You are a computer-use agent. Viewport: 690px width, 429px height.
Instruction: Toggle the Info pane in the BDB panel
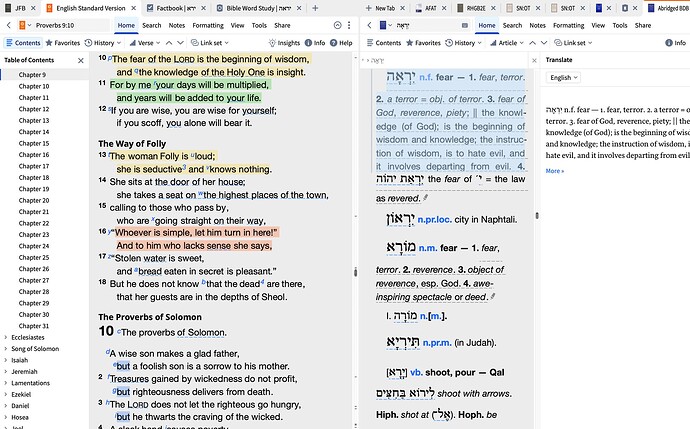coord(675,43)
